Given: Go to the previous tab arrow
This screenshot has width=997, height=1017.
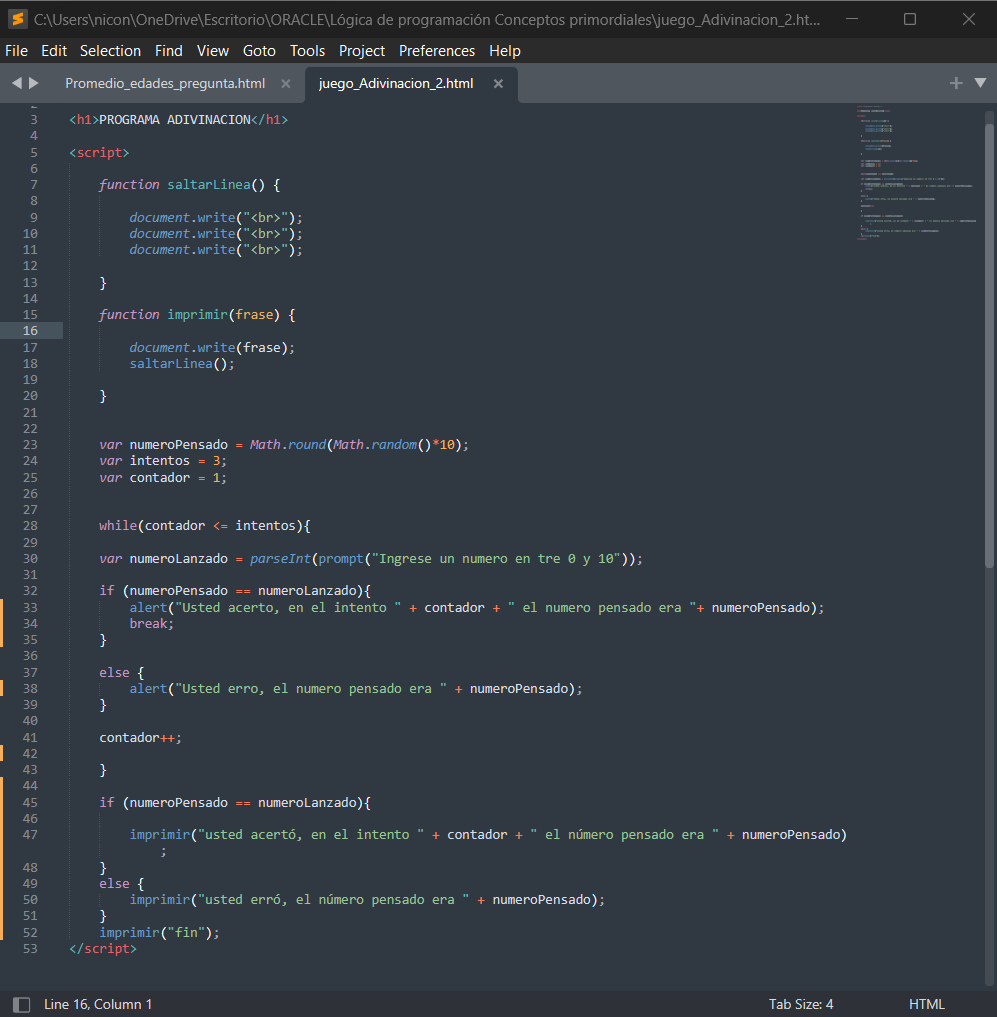Looking at the screenshot, I should pos(17,83).
